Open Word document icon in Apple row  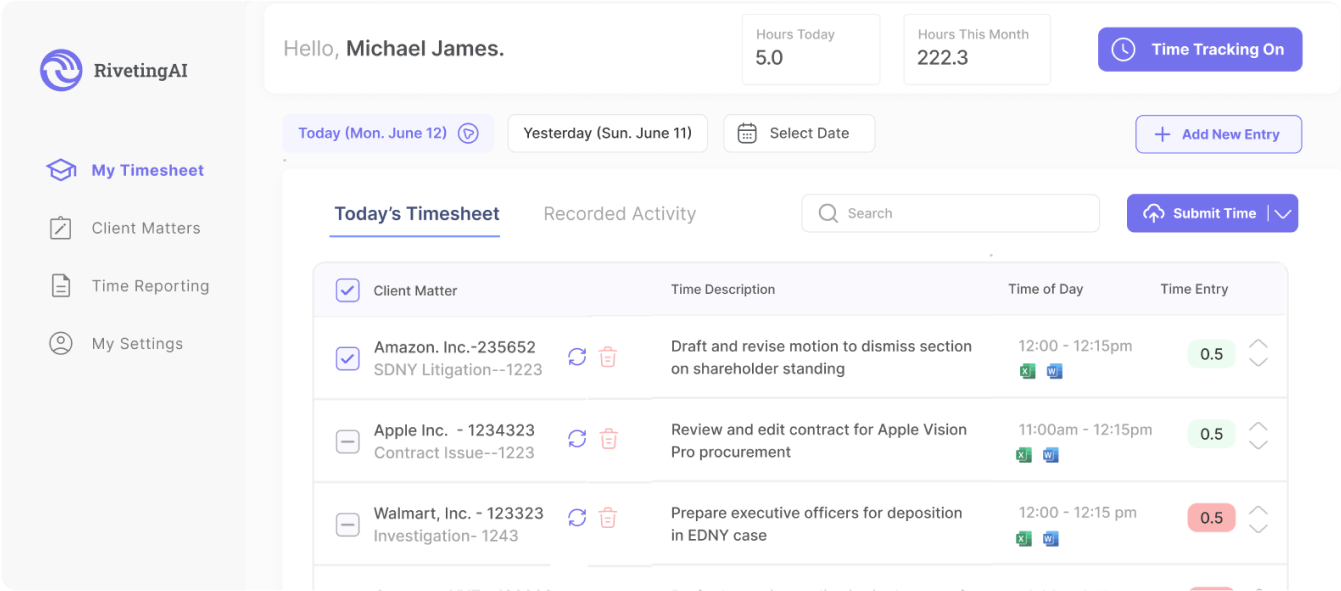coord(1051,455)
